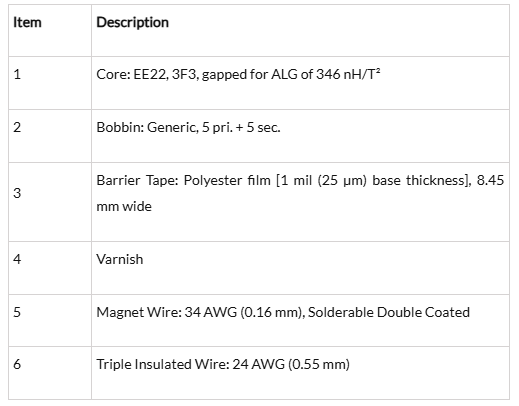Select the Varnish description cell
519x406 pixels.
(x=300, y=268)
